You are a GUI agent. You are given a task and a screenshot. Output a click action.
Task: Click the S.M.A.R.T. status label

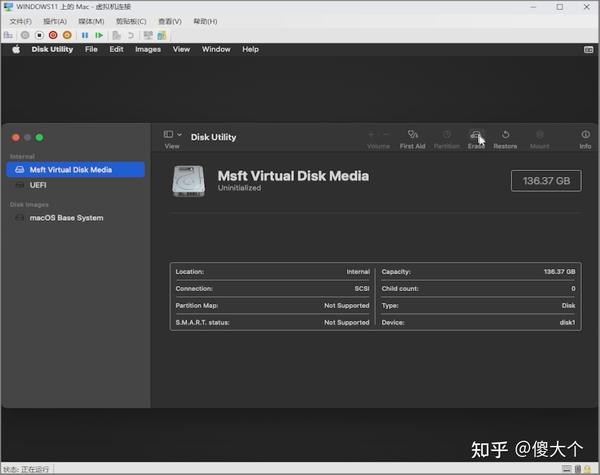(x=202, y=323)
